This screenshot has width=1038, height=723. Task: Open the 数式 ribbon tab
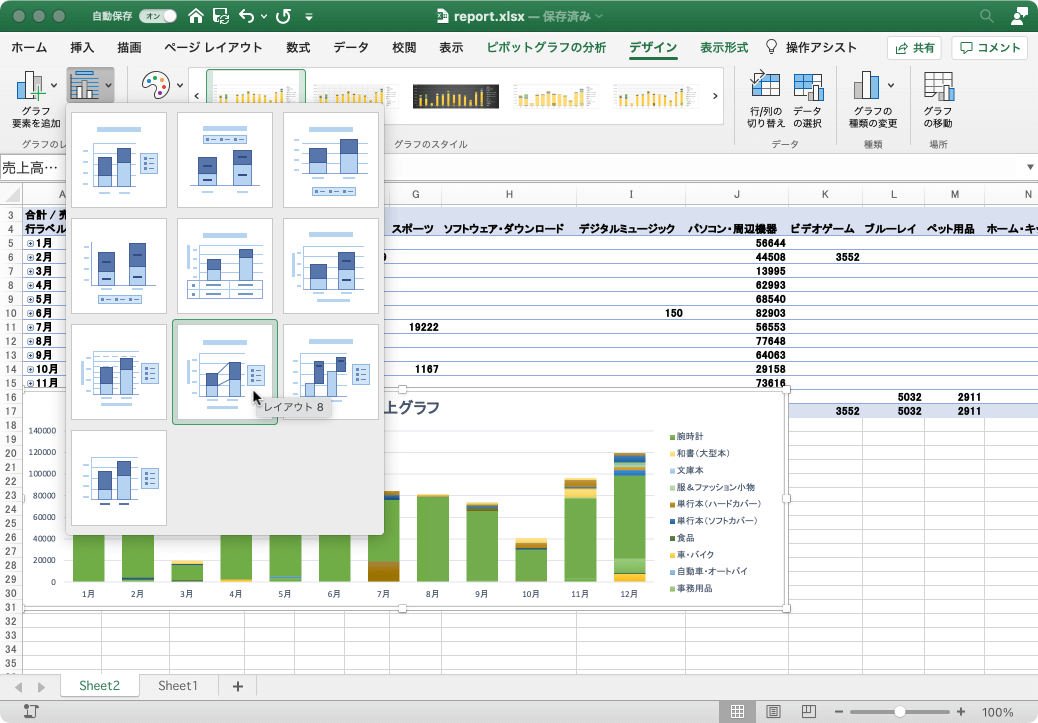point(298,47)
